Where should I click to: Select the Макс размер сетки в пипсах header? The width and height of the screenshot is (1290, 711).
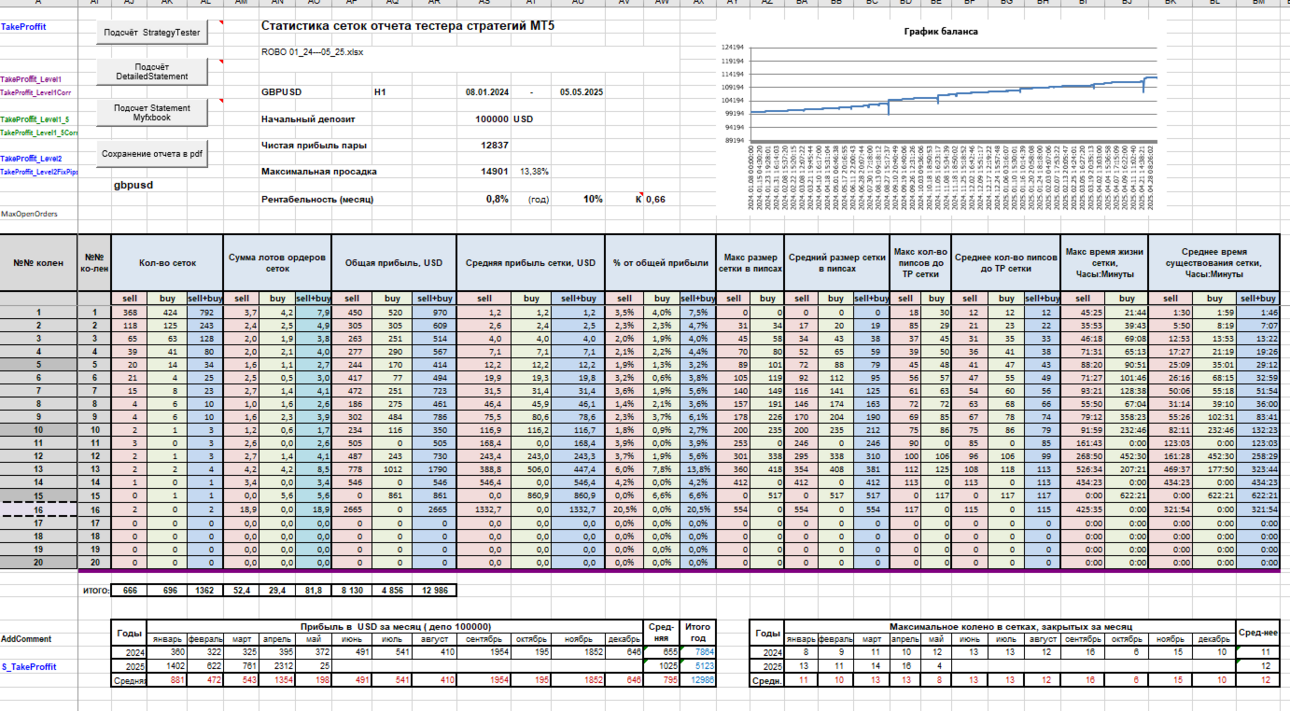pos(751,263)
